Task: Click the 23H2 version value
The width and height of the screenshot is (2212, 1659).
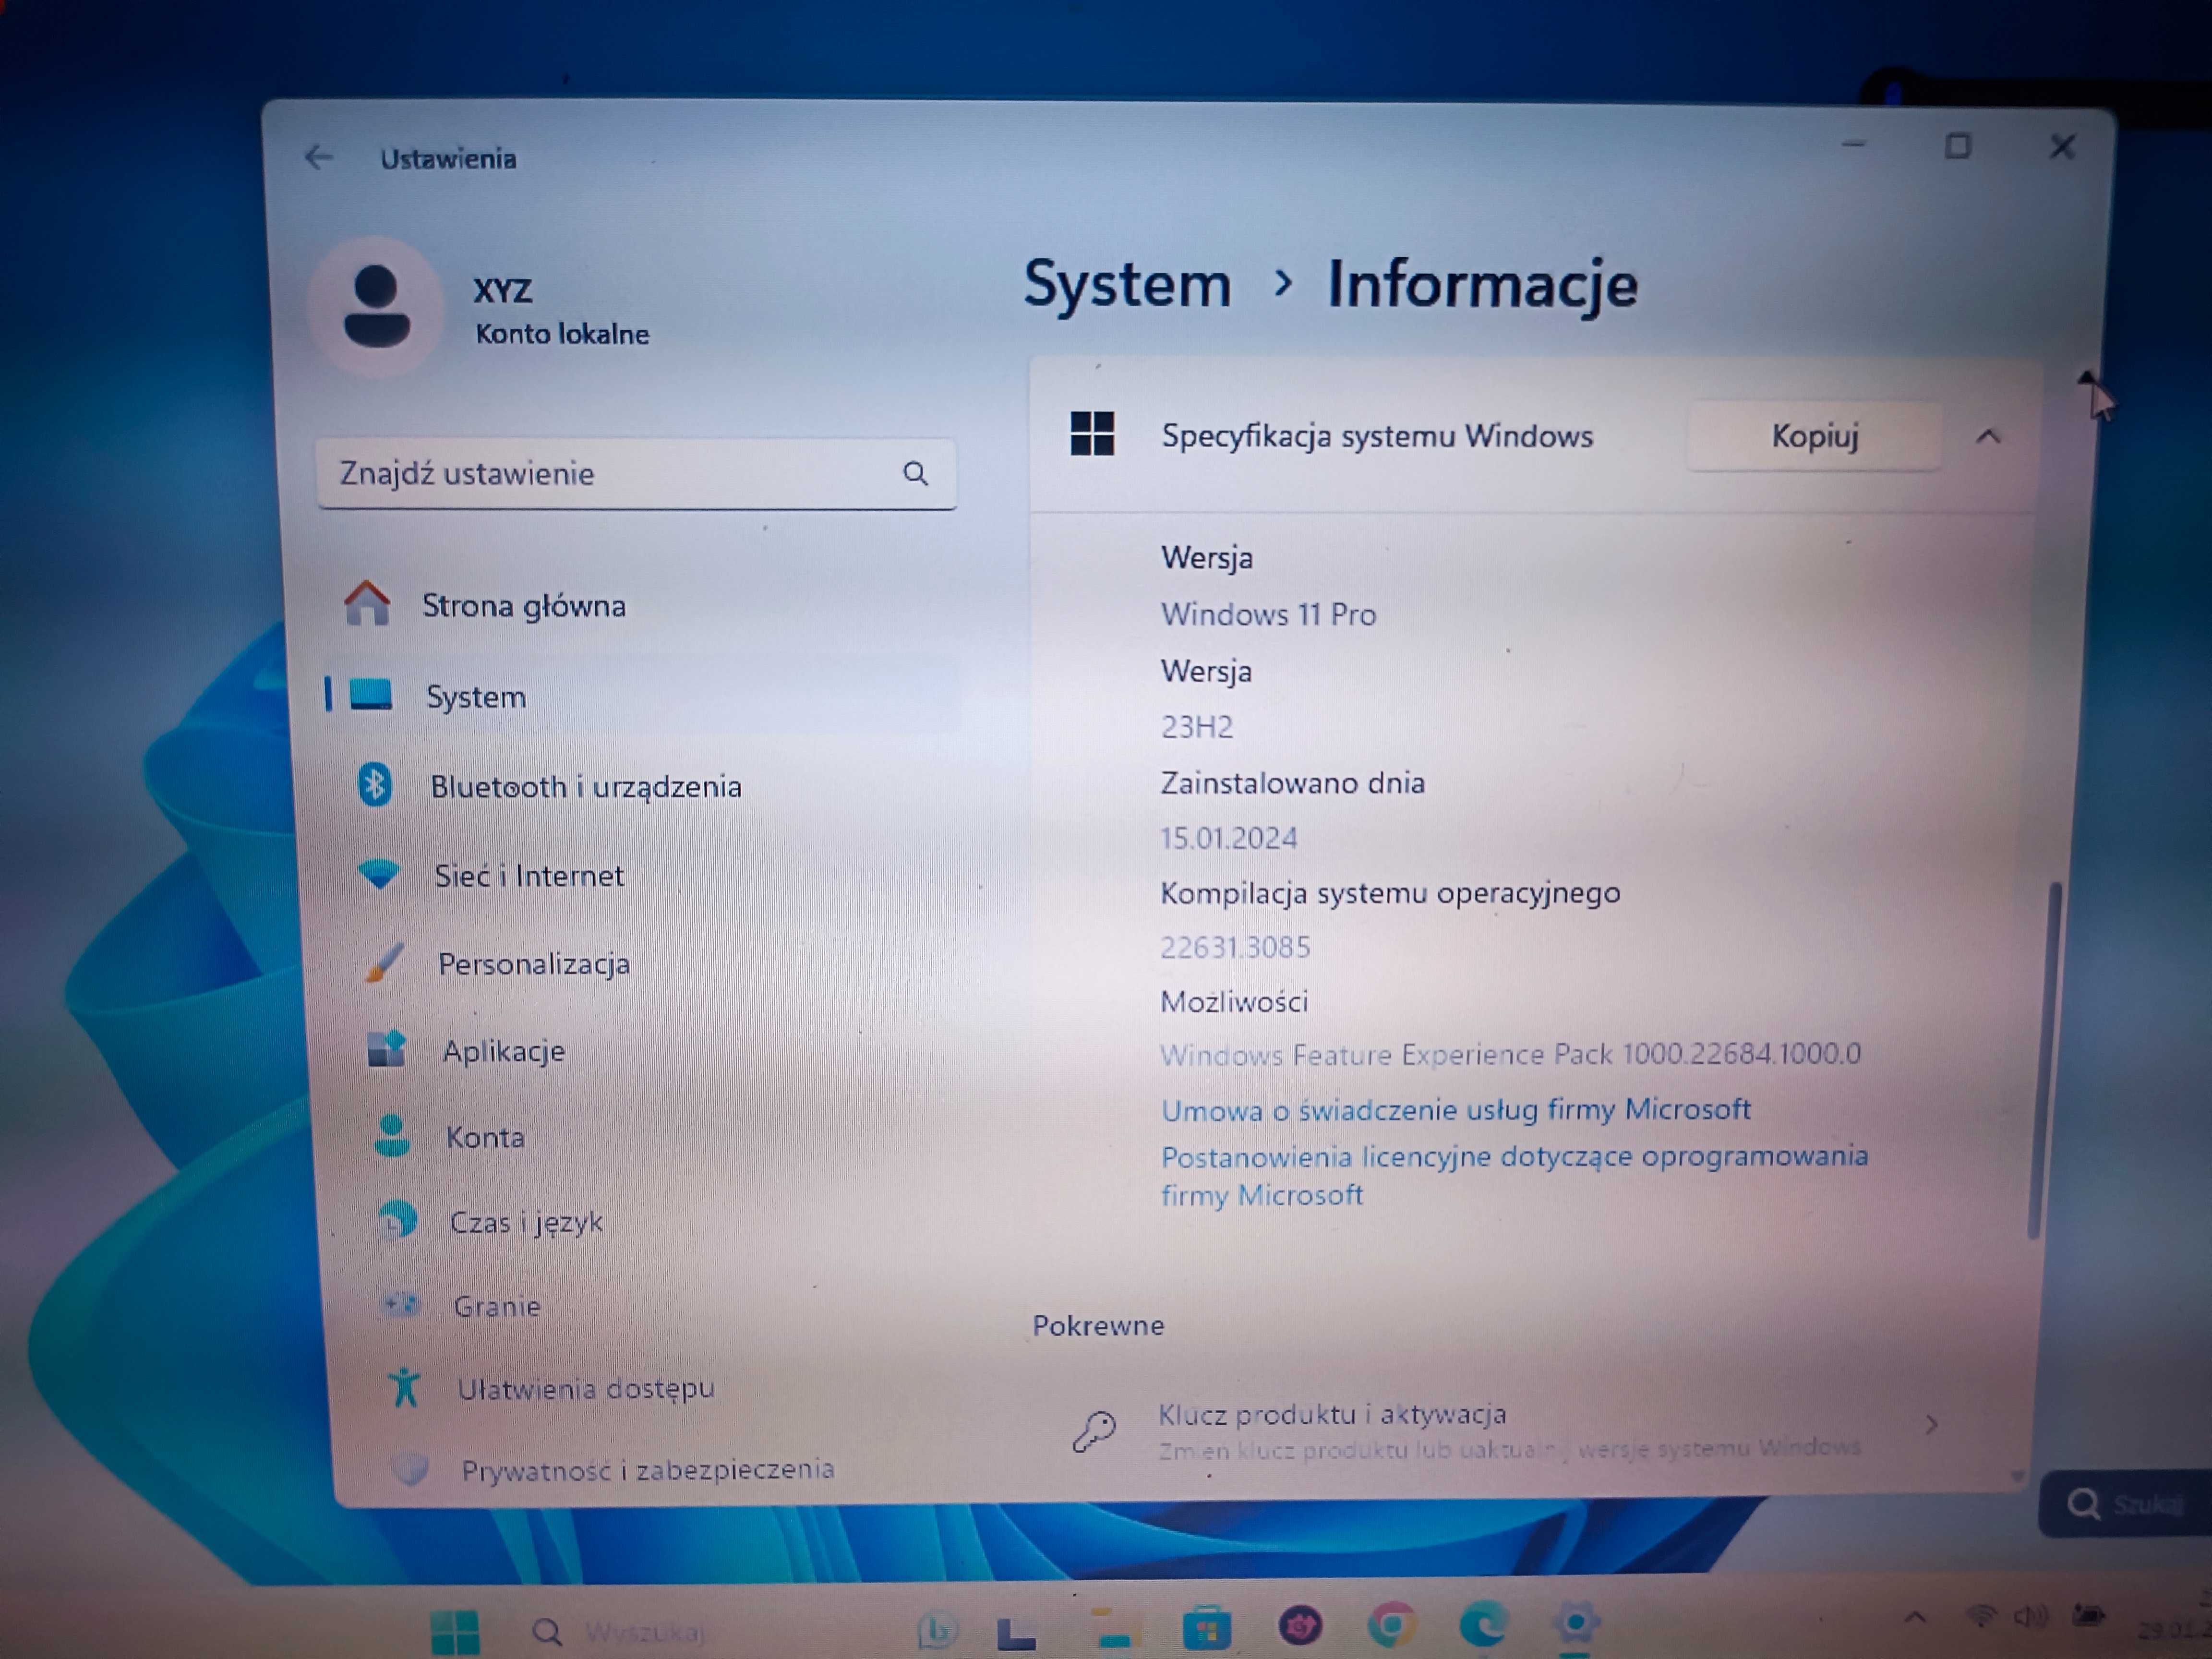Action: [x=1197, y=727]
